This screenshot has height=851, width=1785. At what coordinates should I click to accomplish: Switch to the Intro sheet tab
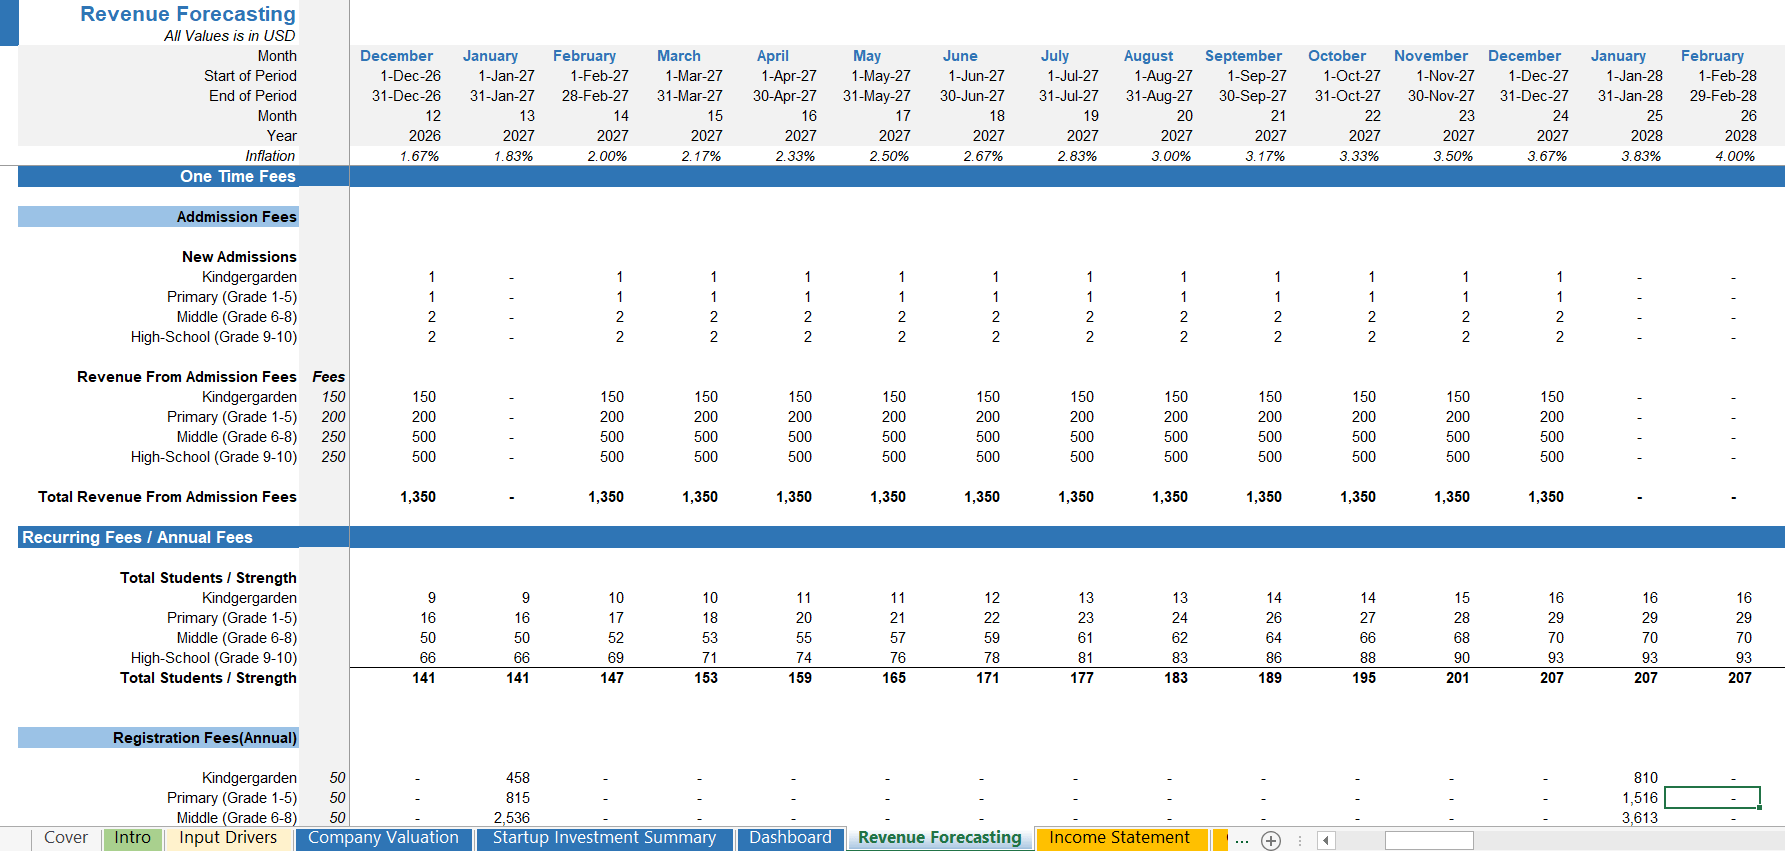coord(132,838)
